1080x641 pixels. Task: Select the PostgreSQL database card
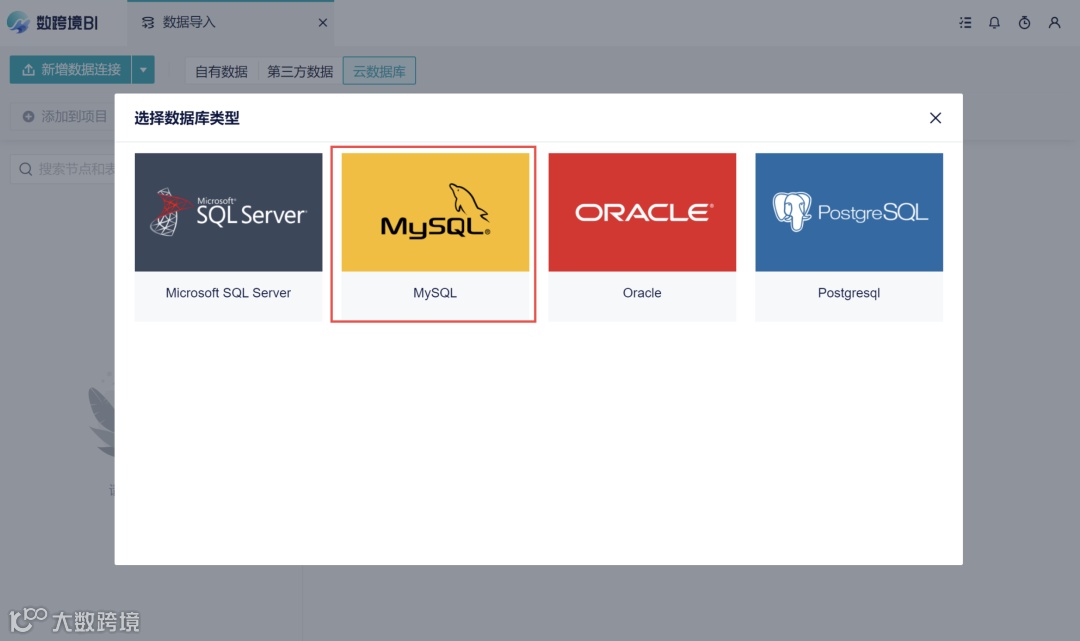pos(849,236)
